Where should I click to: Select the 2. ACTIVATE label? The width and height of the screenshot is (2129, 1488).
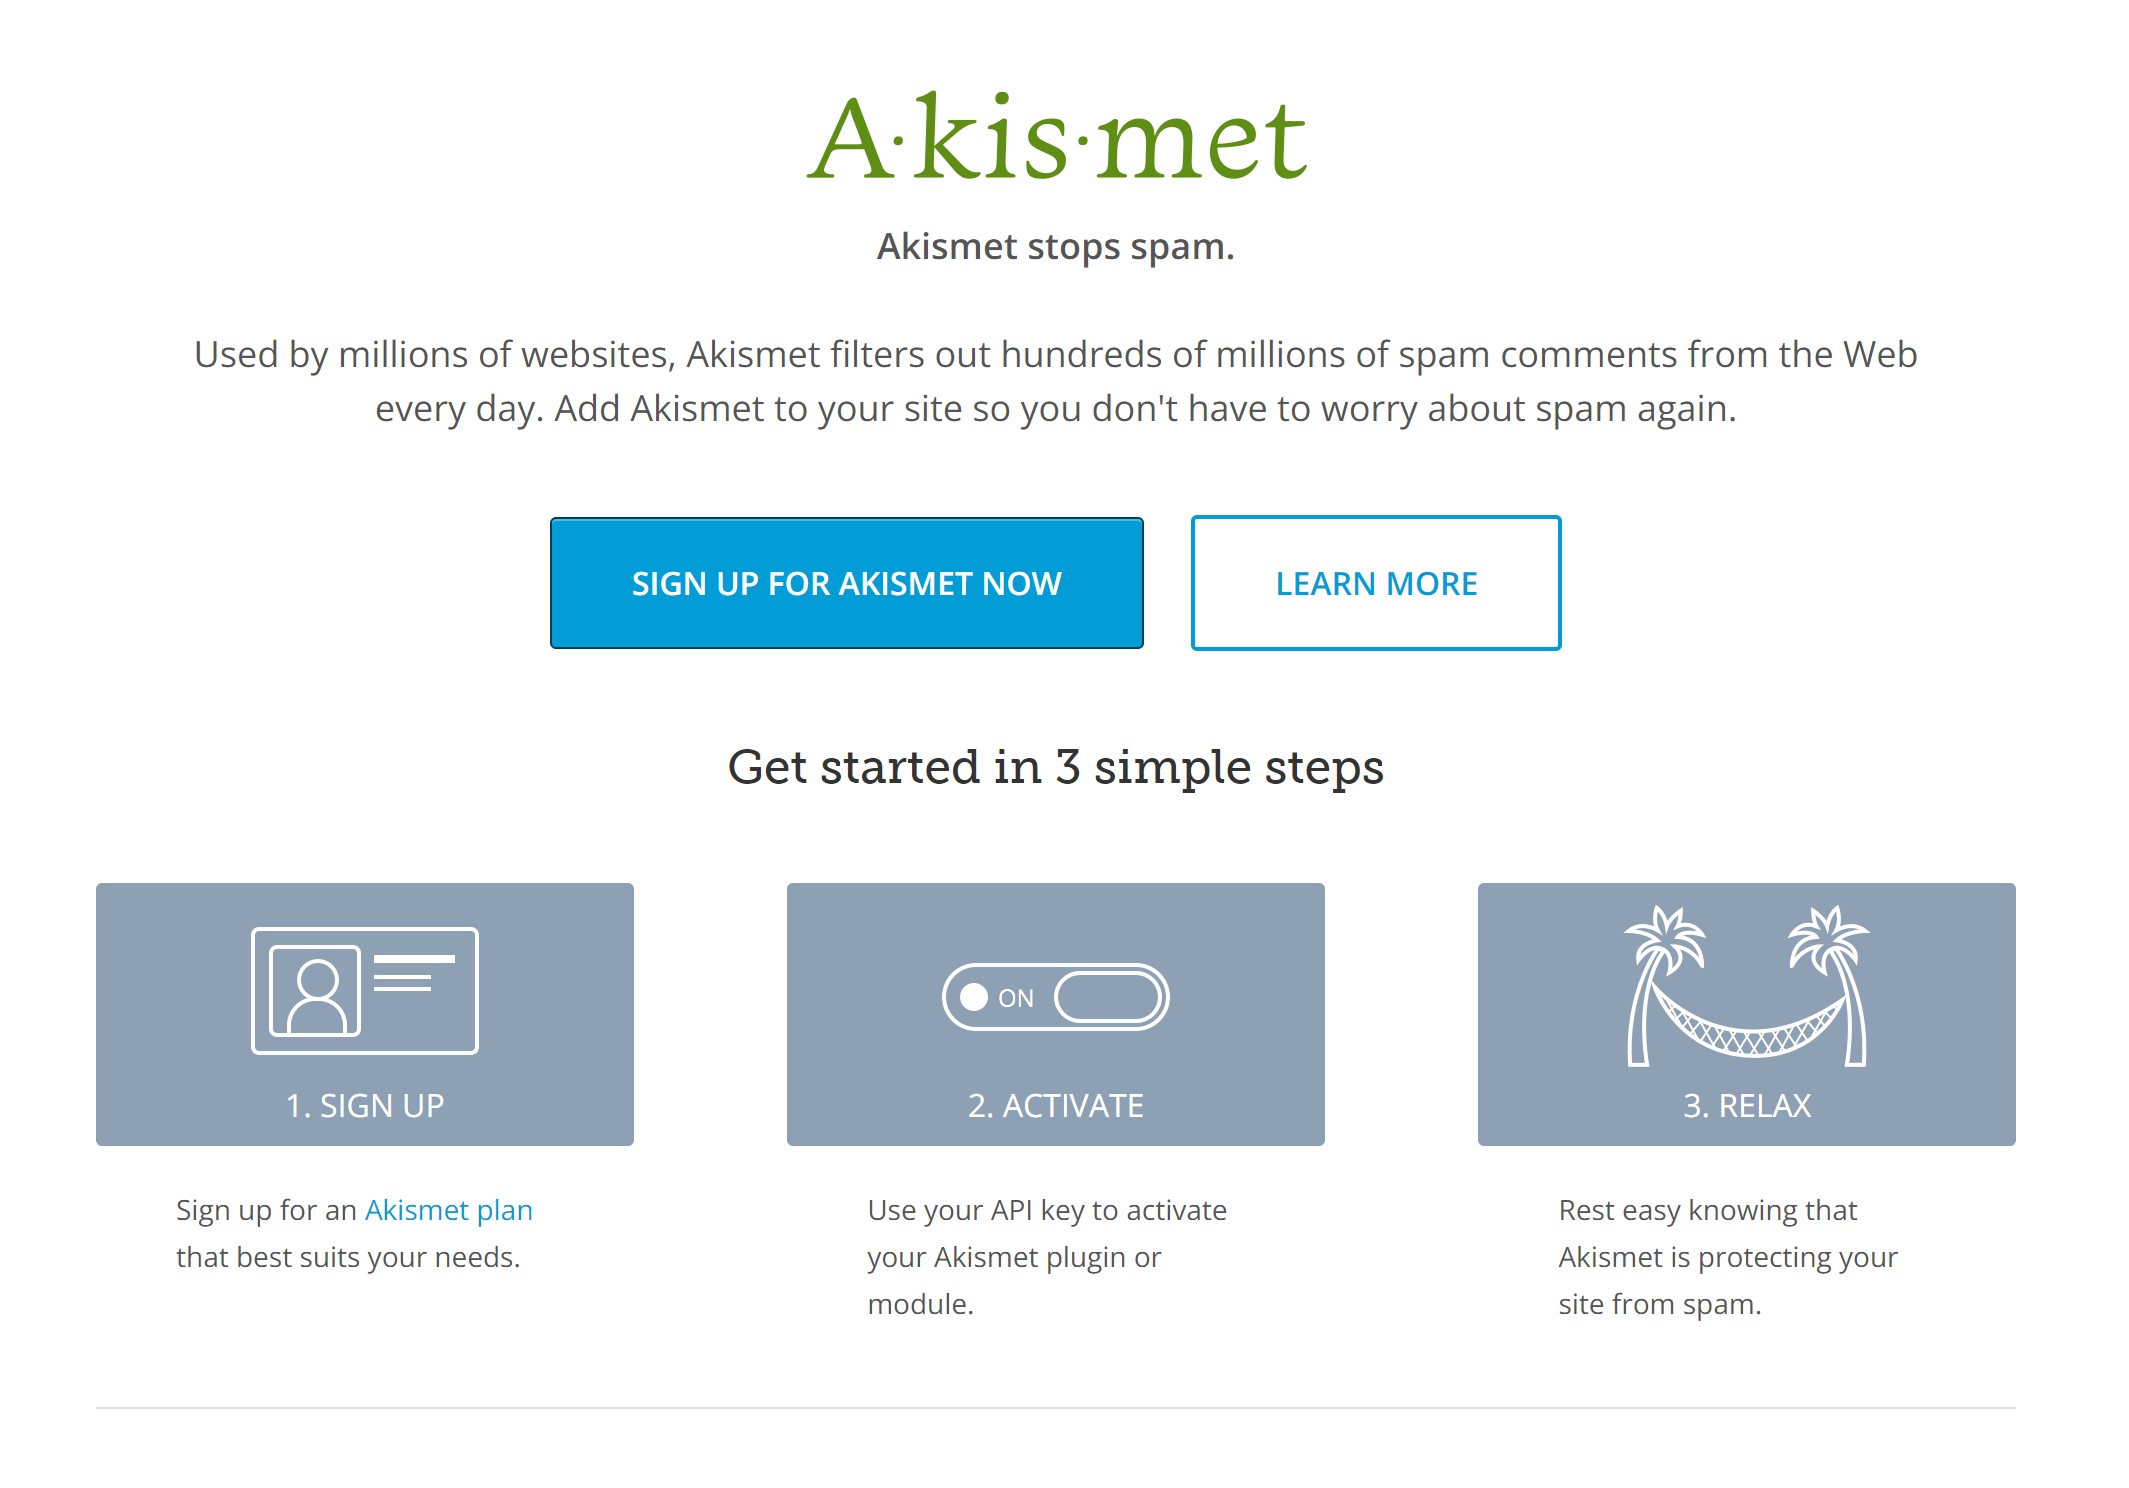coord(1055,1105)
